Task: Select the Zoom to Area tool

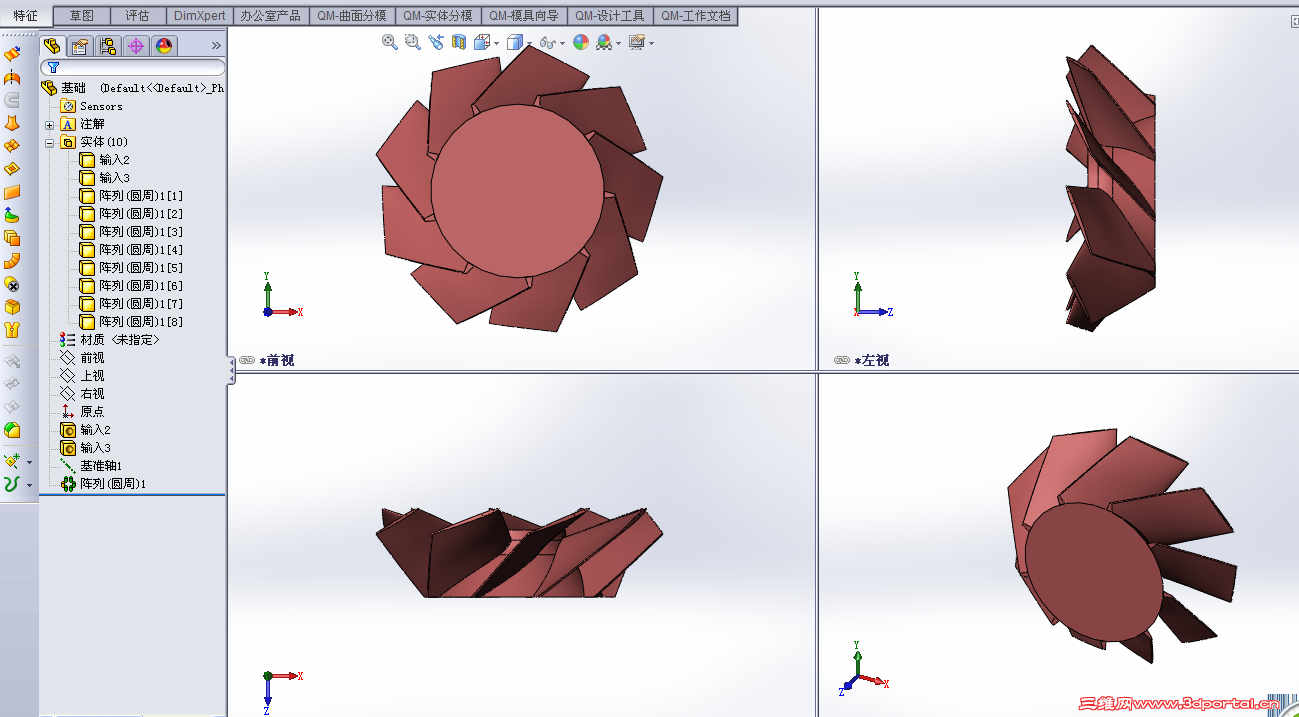Action: click(x=413, y=42)
